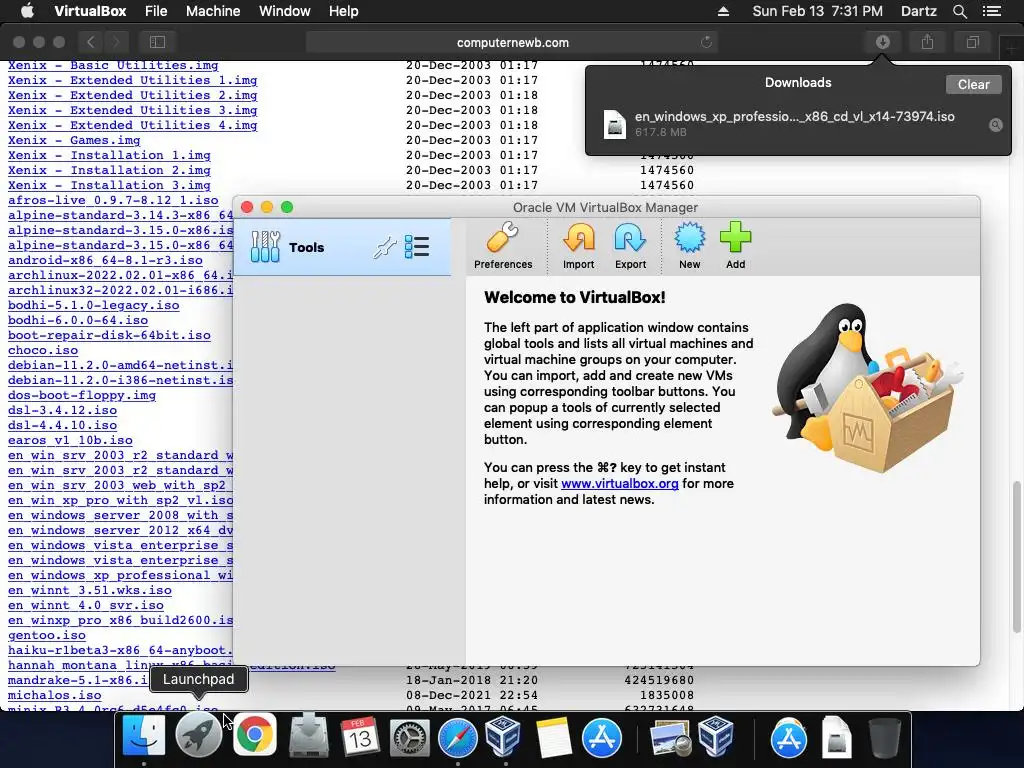The height and width of the screenshot is (768, 1024).
Task: Show all tabs in Safari
Action: [x=972, y=42]
